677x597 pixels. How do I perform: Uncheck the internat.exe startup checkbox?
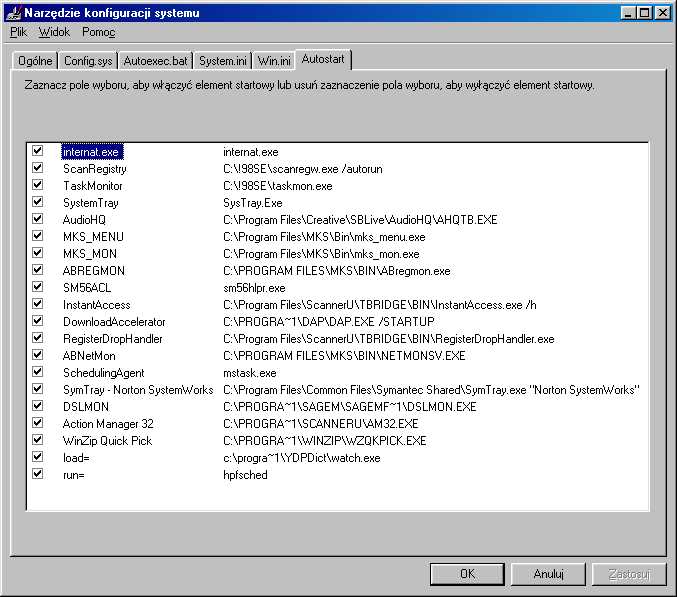coord(38,151)
